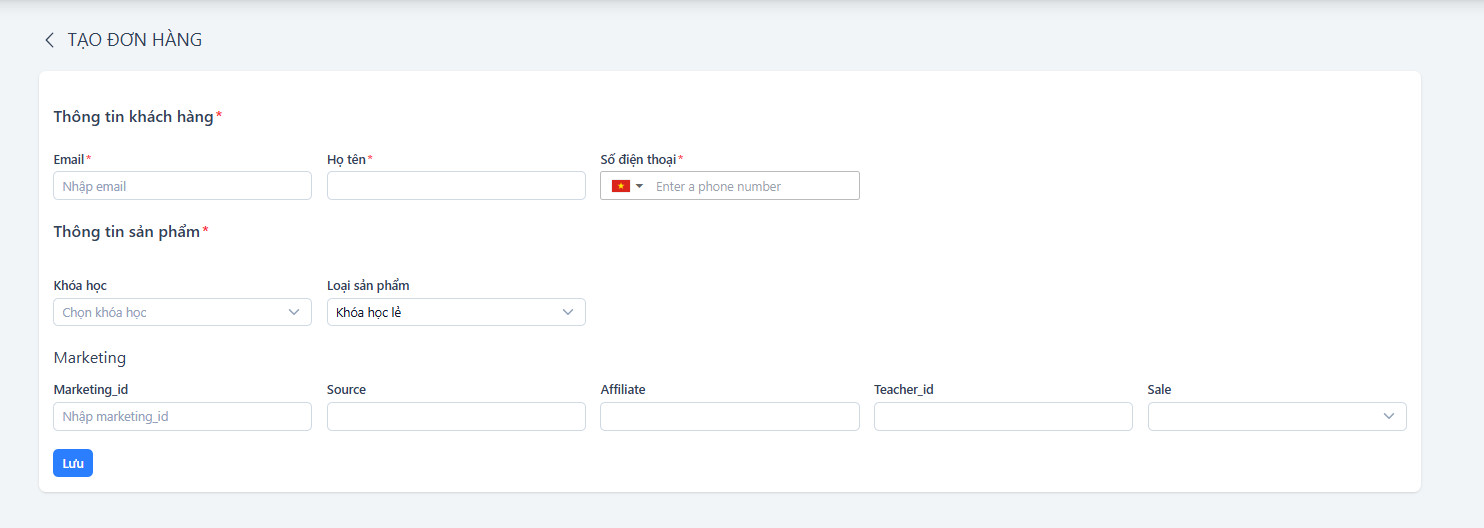Click the Vietnam flag icon in phone field
This screenshot has width=1484, height=528.
click(621, 186)
